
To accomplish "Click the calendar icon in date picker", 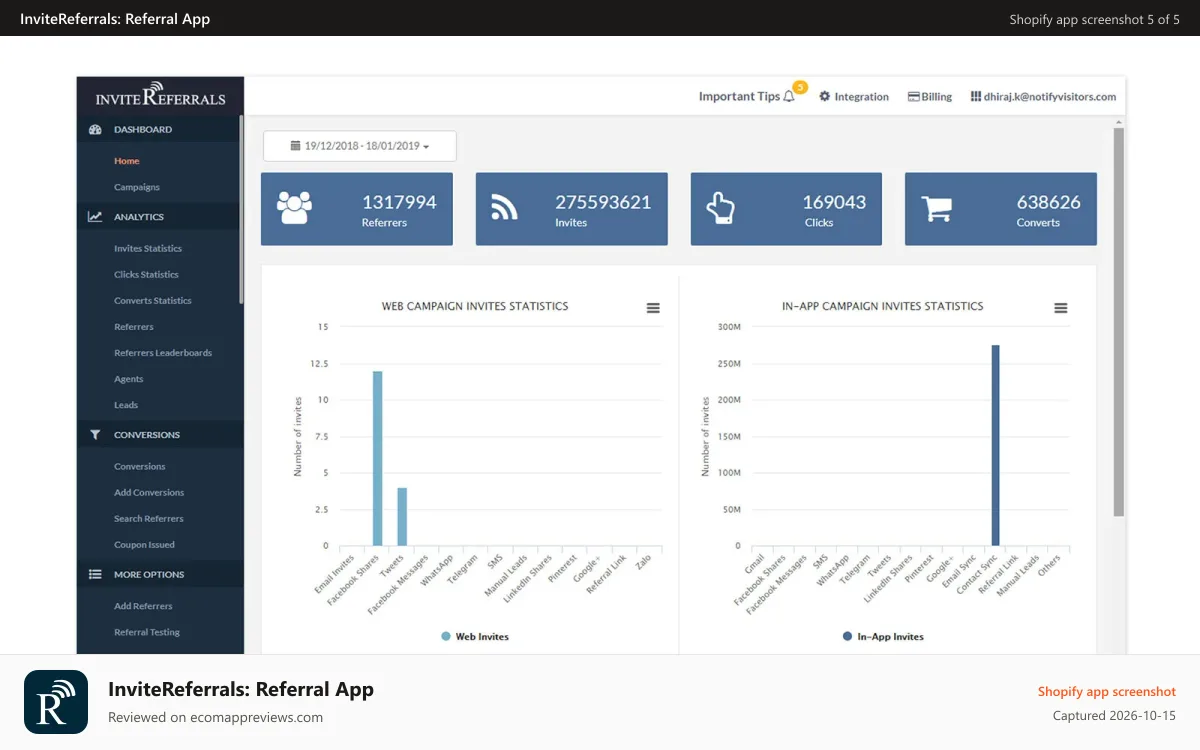I will (295, 146).
